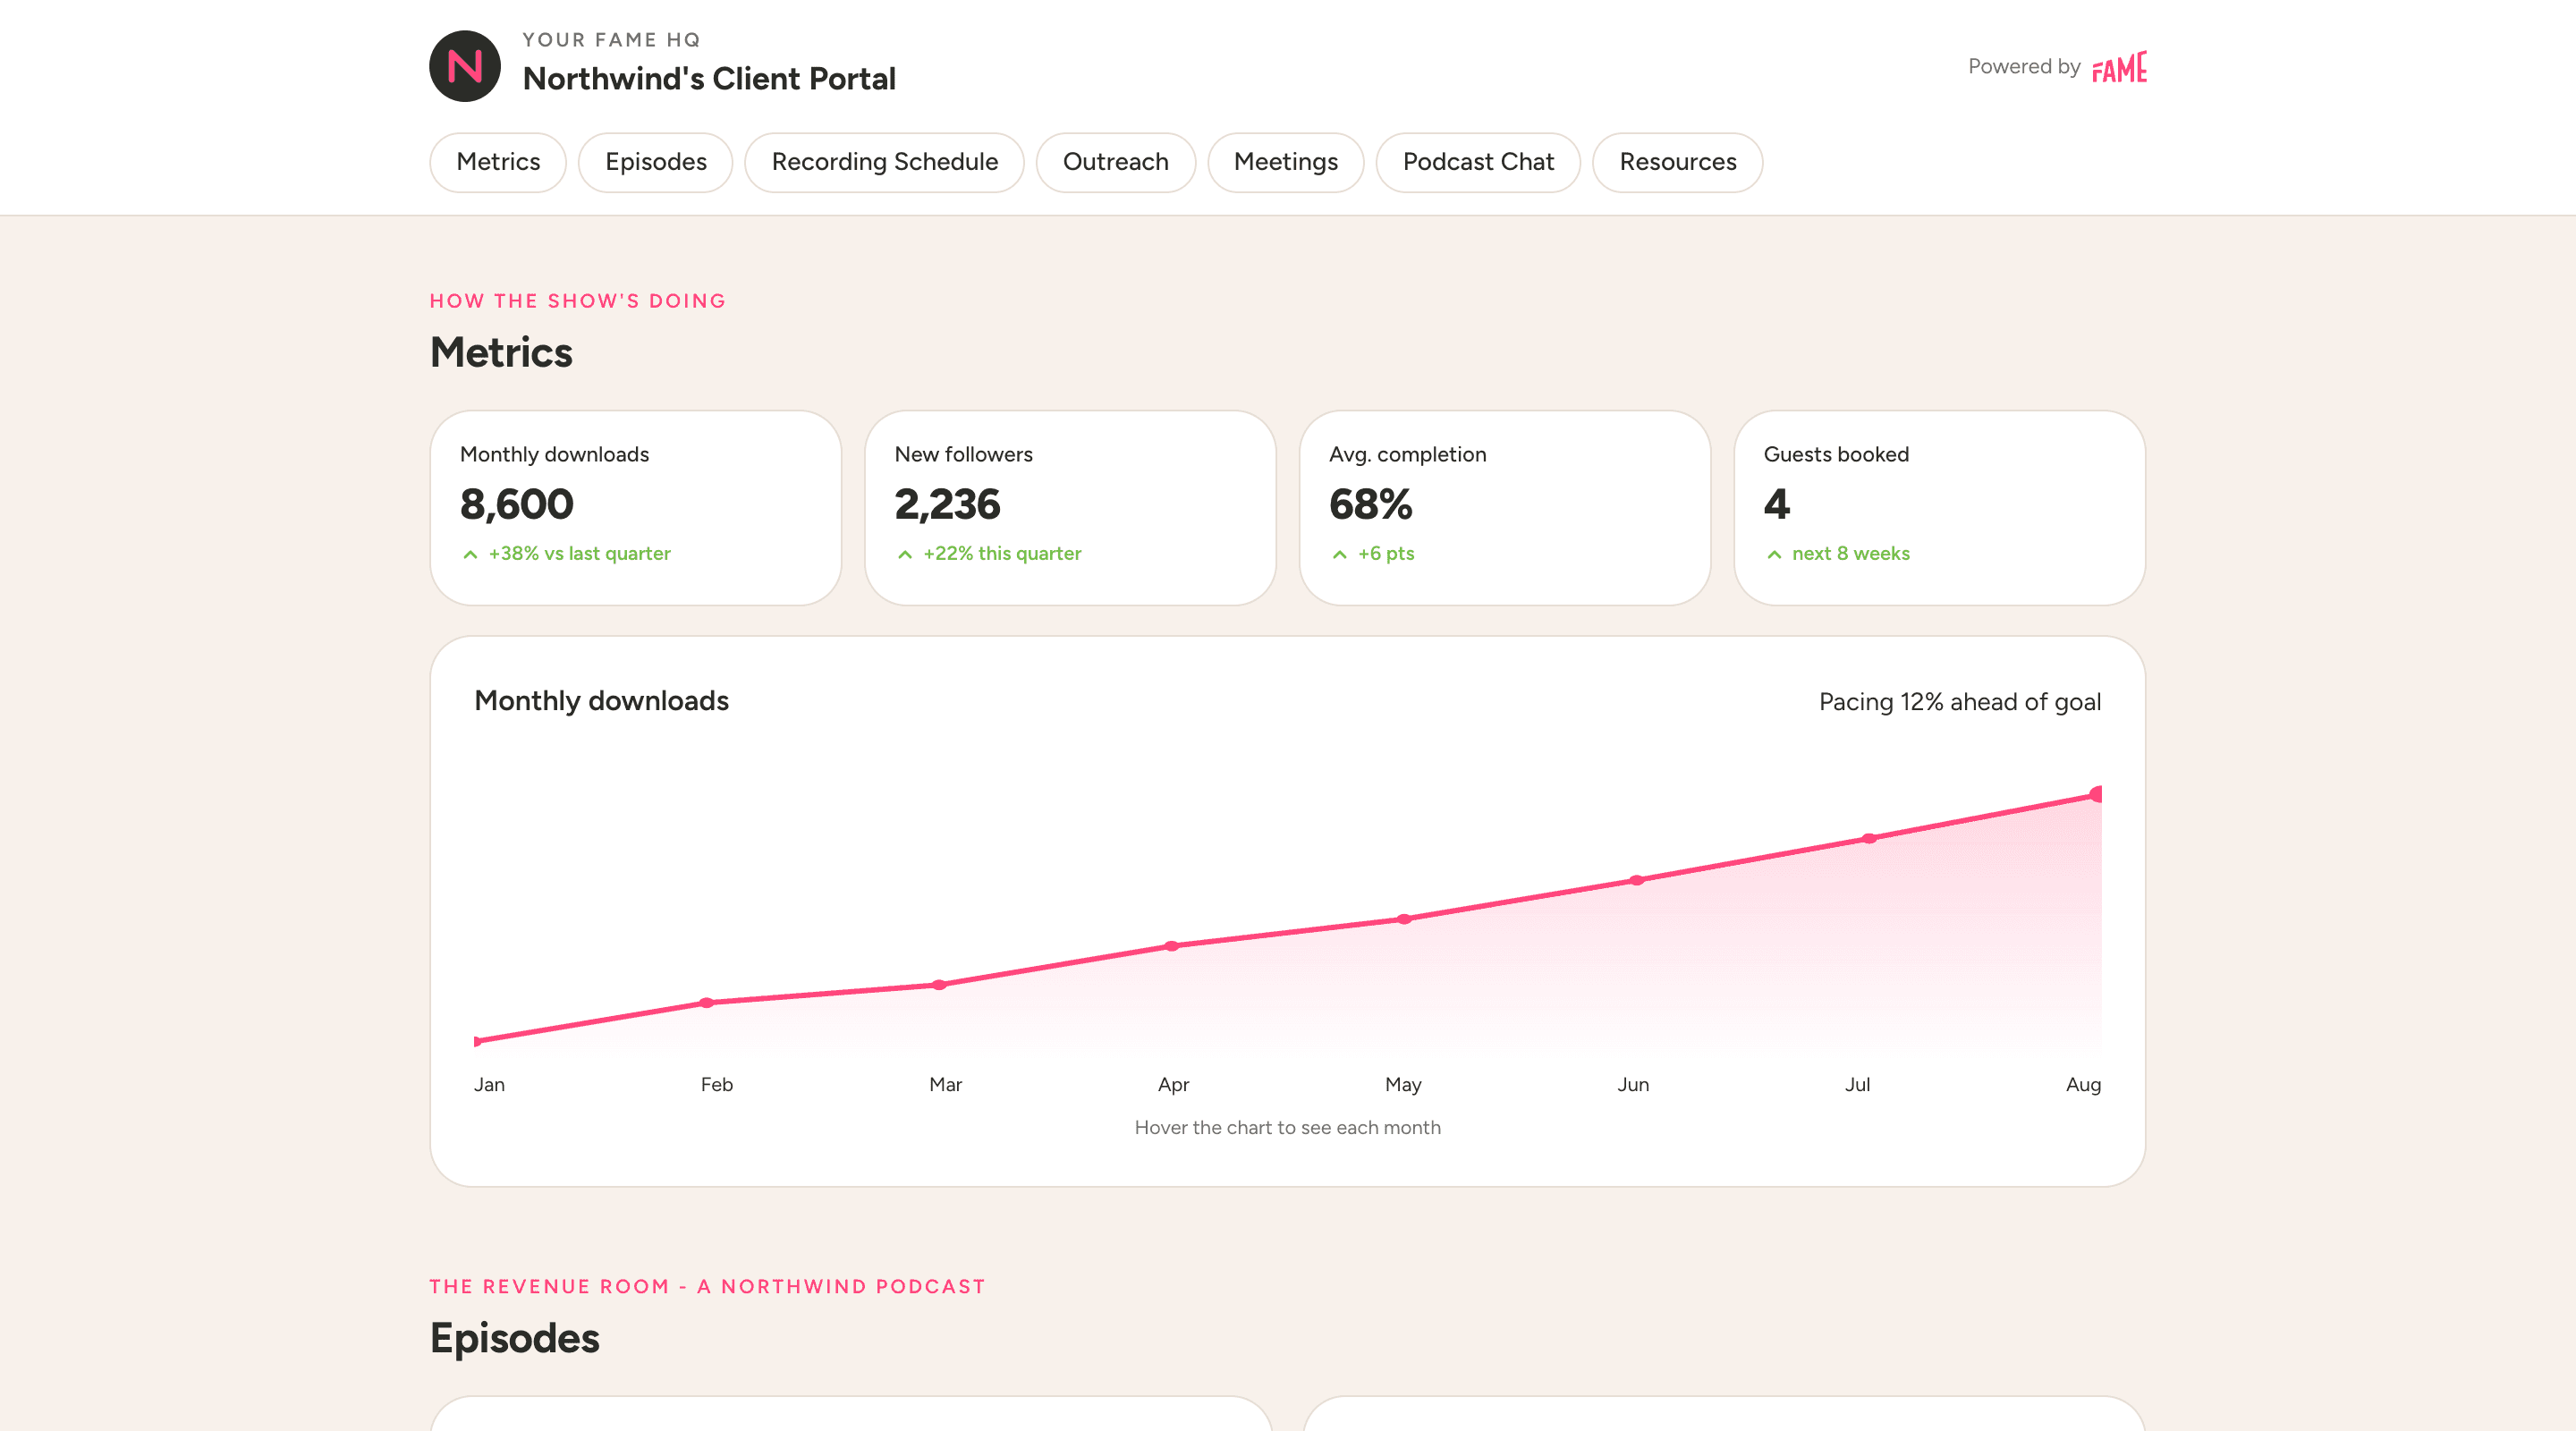Click the 'Jul' axis label

coord(1857,1085)
